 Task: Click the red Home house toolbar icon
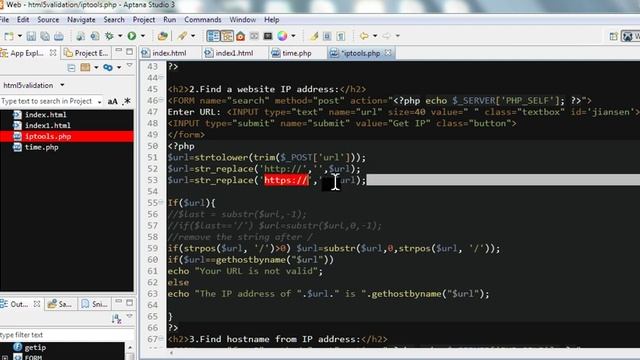[240, 36]
